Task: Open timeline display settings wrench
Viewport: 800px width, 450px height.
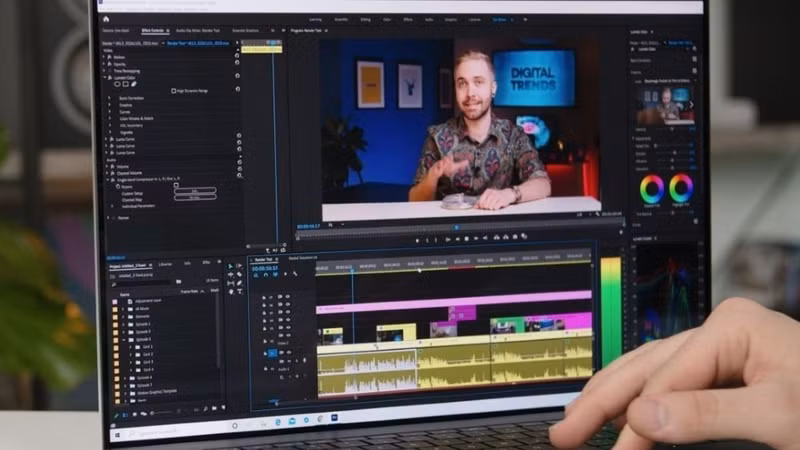Action: click(295, 274)
